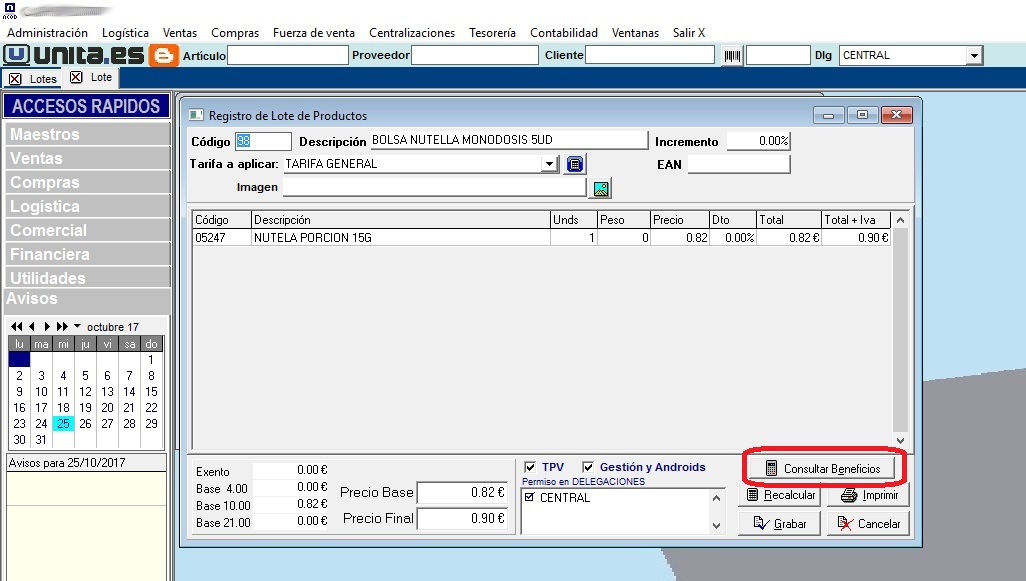Click the Artículo search field
Image resolution: width=1026 pixels, height=581 pixels.
(x=287, y=56)
